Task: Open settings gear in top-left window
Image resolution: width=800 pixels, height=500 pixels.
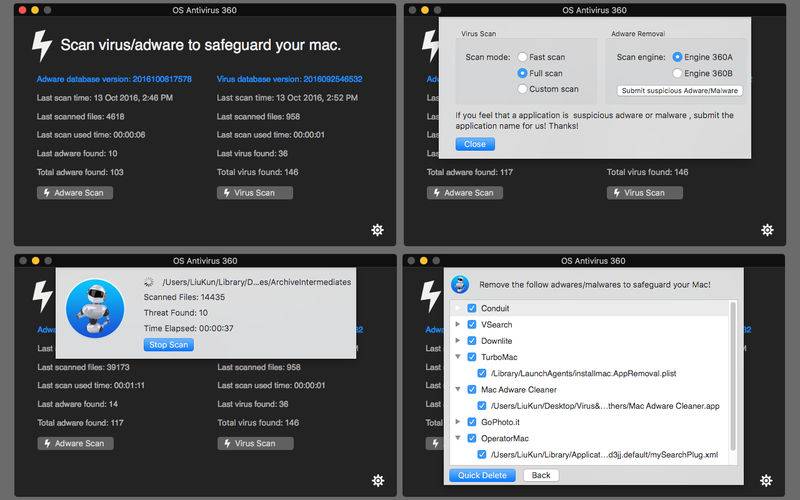Action: point(378,230)
